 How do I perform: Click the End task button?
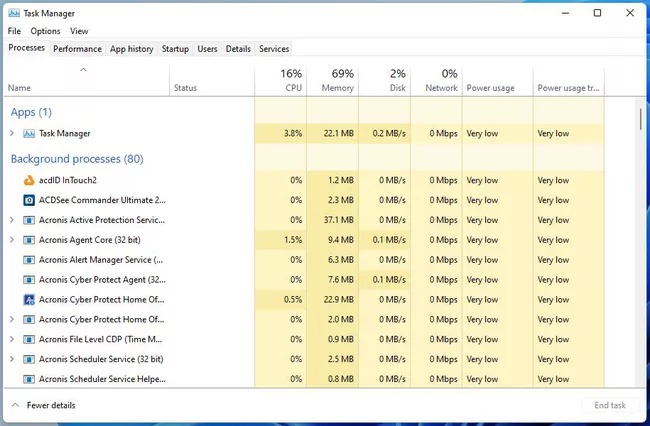610,405
